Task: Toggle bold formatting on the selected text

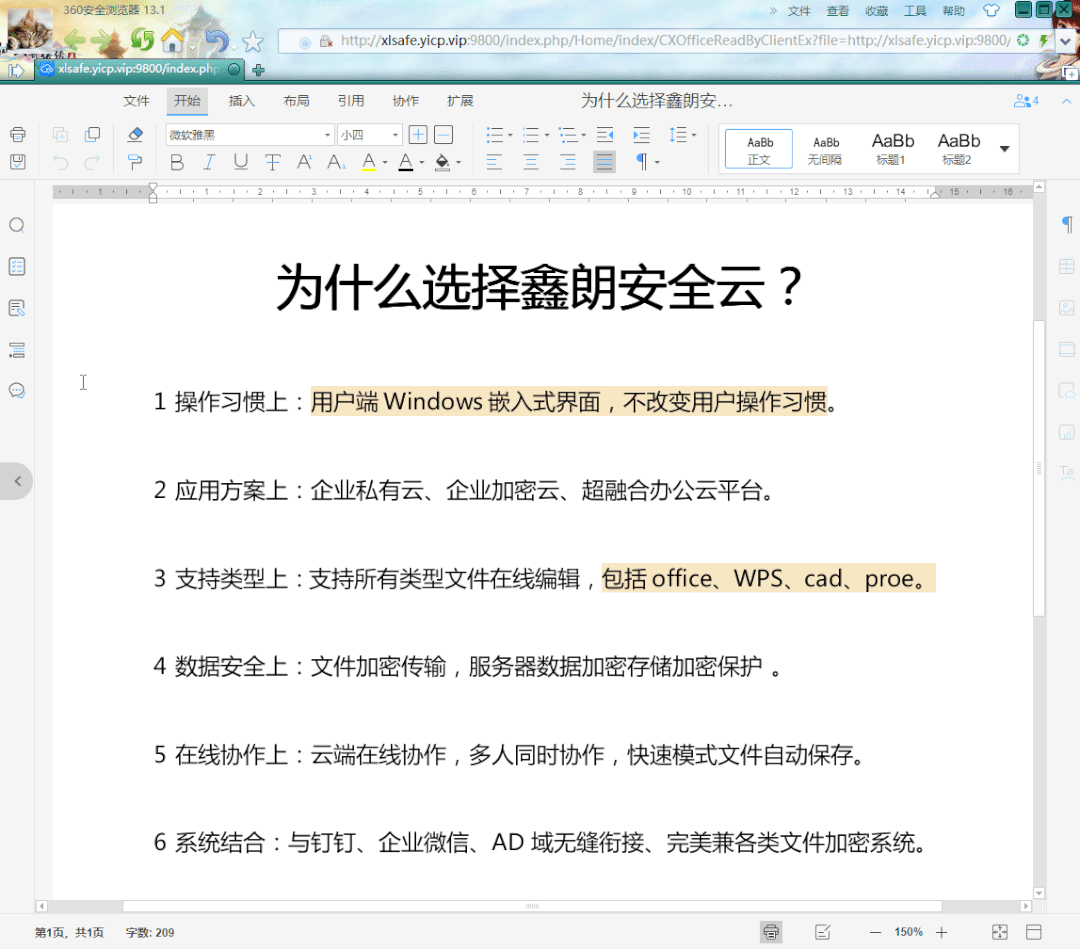Action: [x=177, y=162]
